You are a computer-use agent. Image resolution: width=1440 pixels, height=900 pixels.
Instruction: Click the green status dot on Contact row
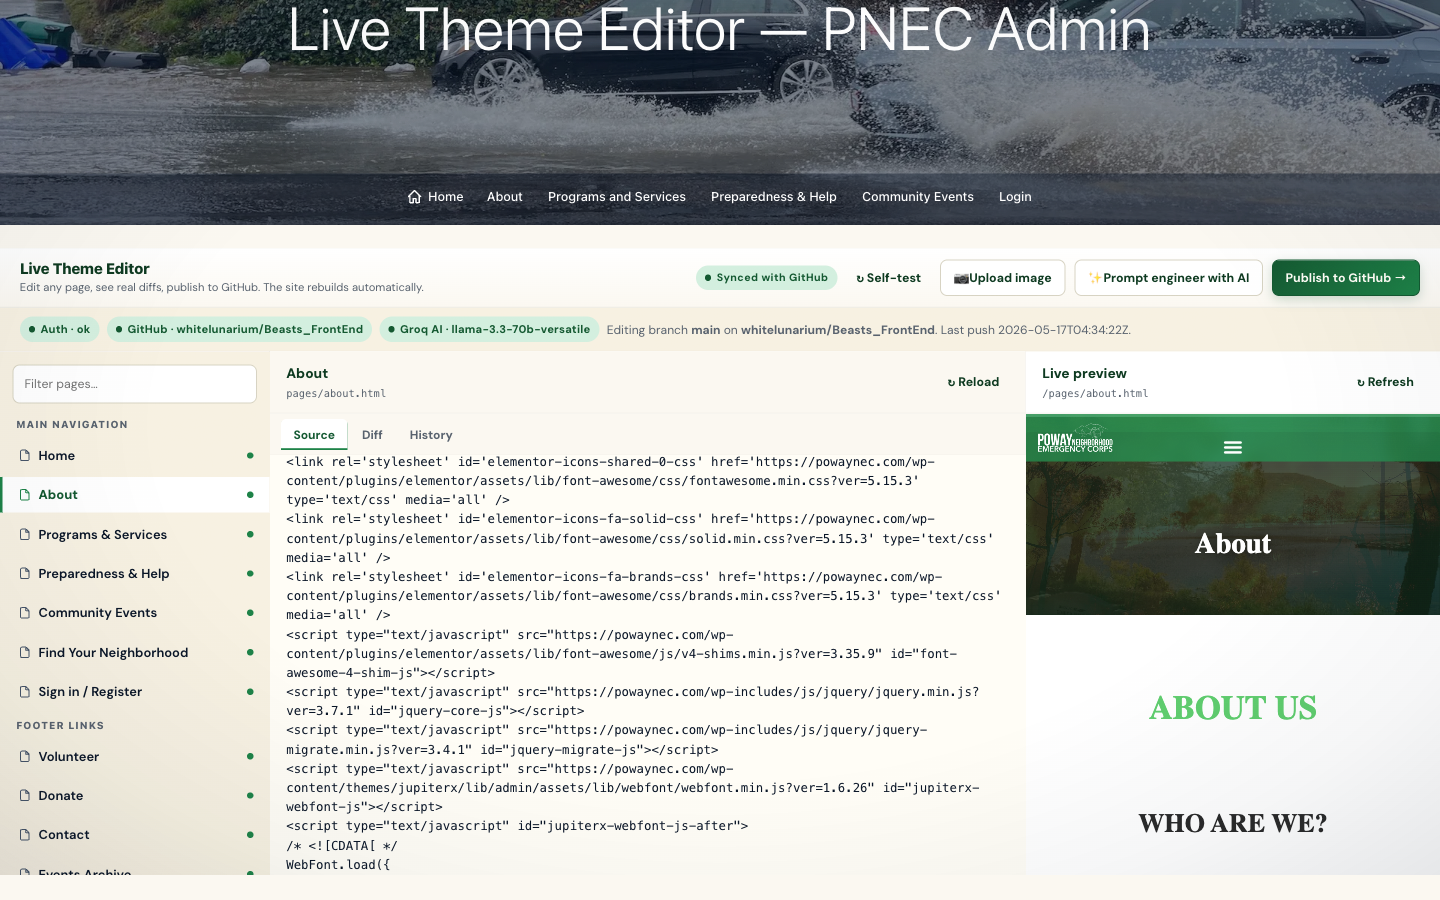click(250, 835)
